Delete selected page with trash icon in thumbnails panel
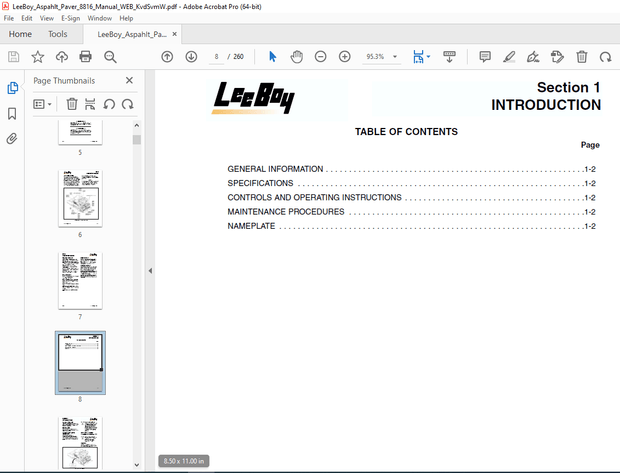The image size is (620, 473). (x=72, y=103)
